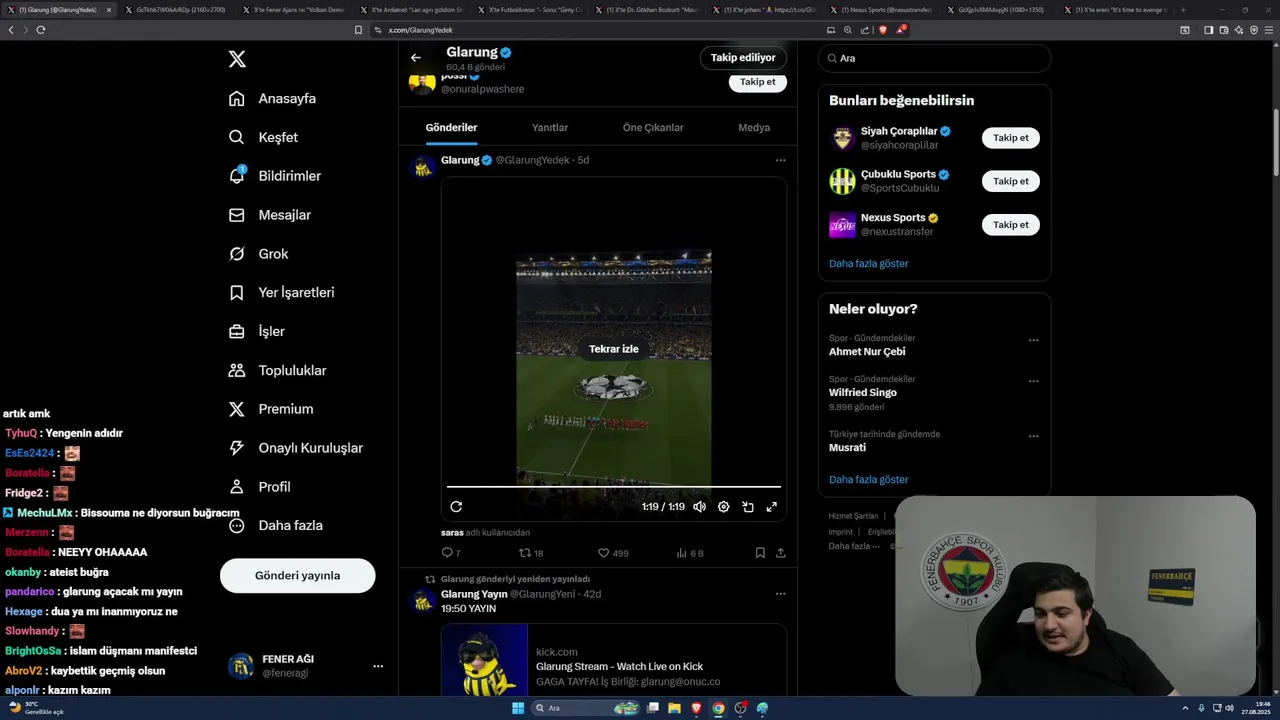Open Yer İşaretleri bookmarks
Viewport: 1280px width, 720px height.
point(281,293)
